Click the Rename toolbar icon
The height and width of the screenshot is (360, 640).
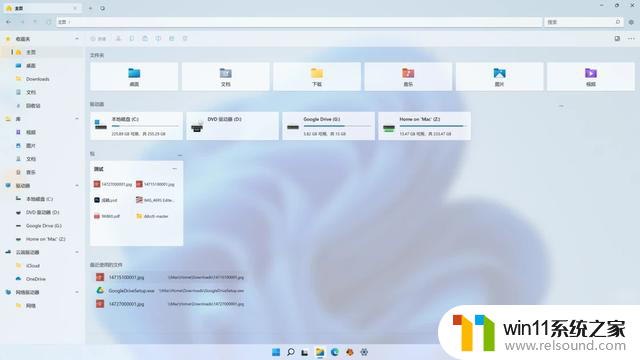[x=158, y=39]
